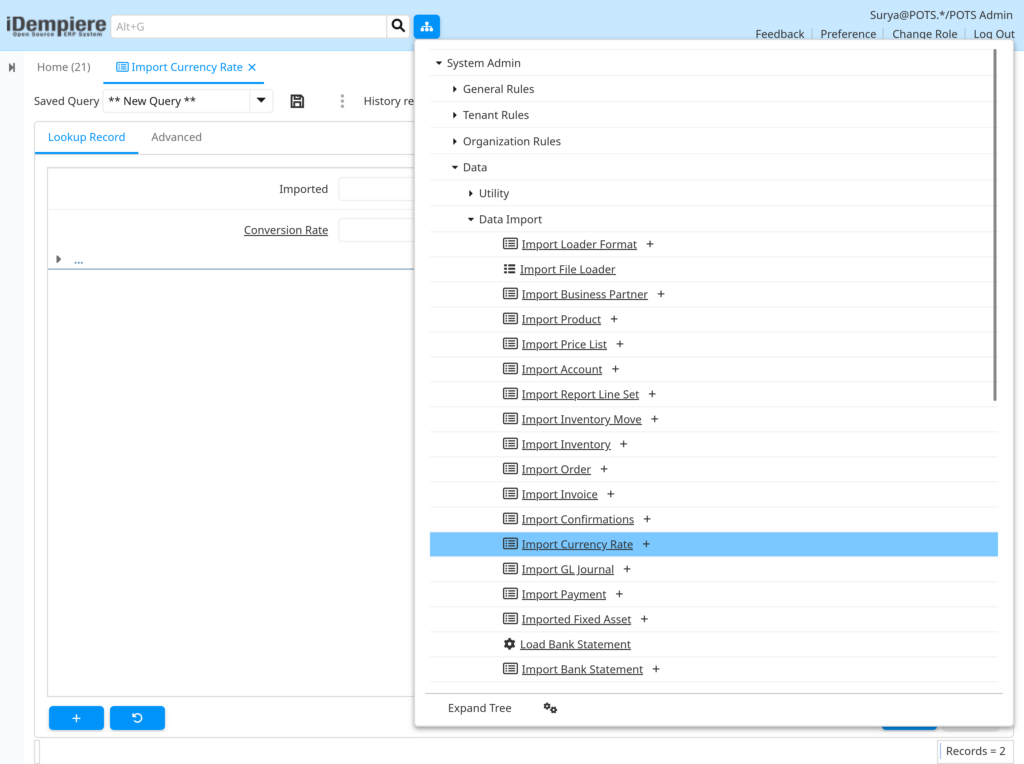
Task: Switch to the Advanced tab
Action: (x=176, y=137)
